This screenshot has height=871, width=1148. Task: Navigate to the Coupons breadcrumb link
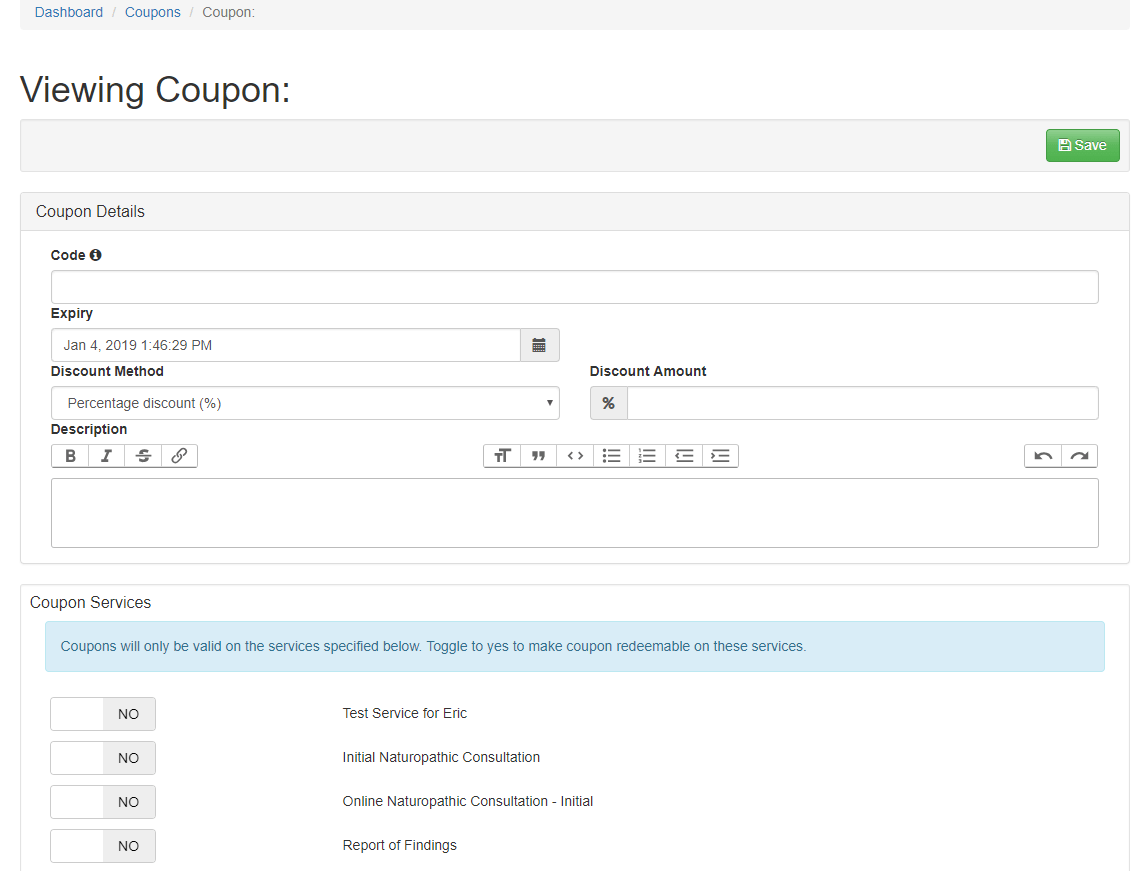pyautogui.click(x=152, y=12)
